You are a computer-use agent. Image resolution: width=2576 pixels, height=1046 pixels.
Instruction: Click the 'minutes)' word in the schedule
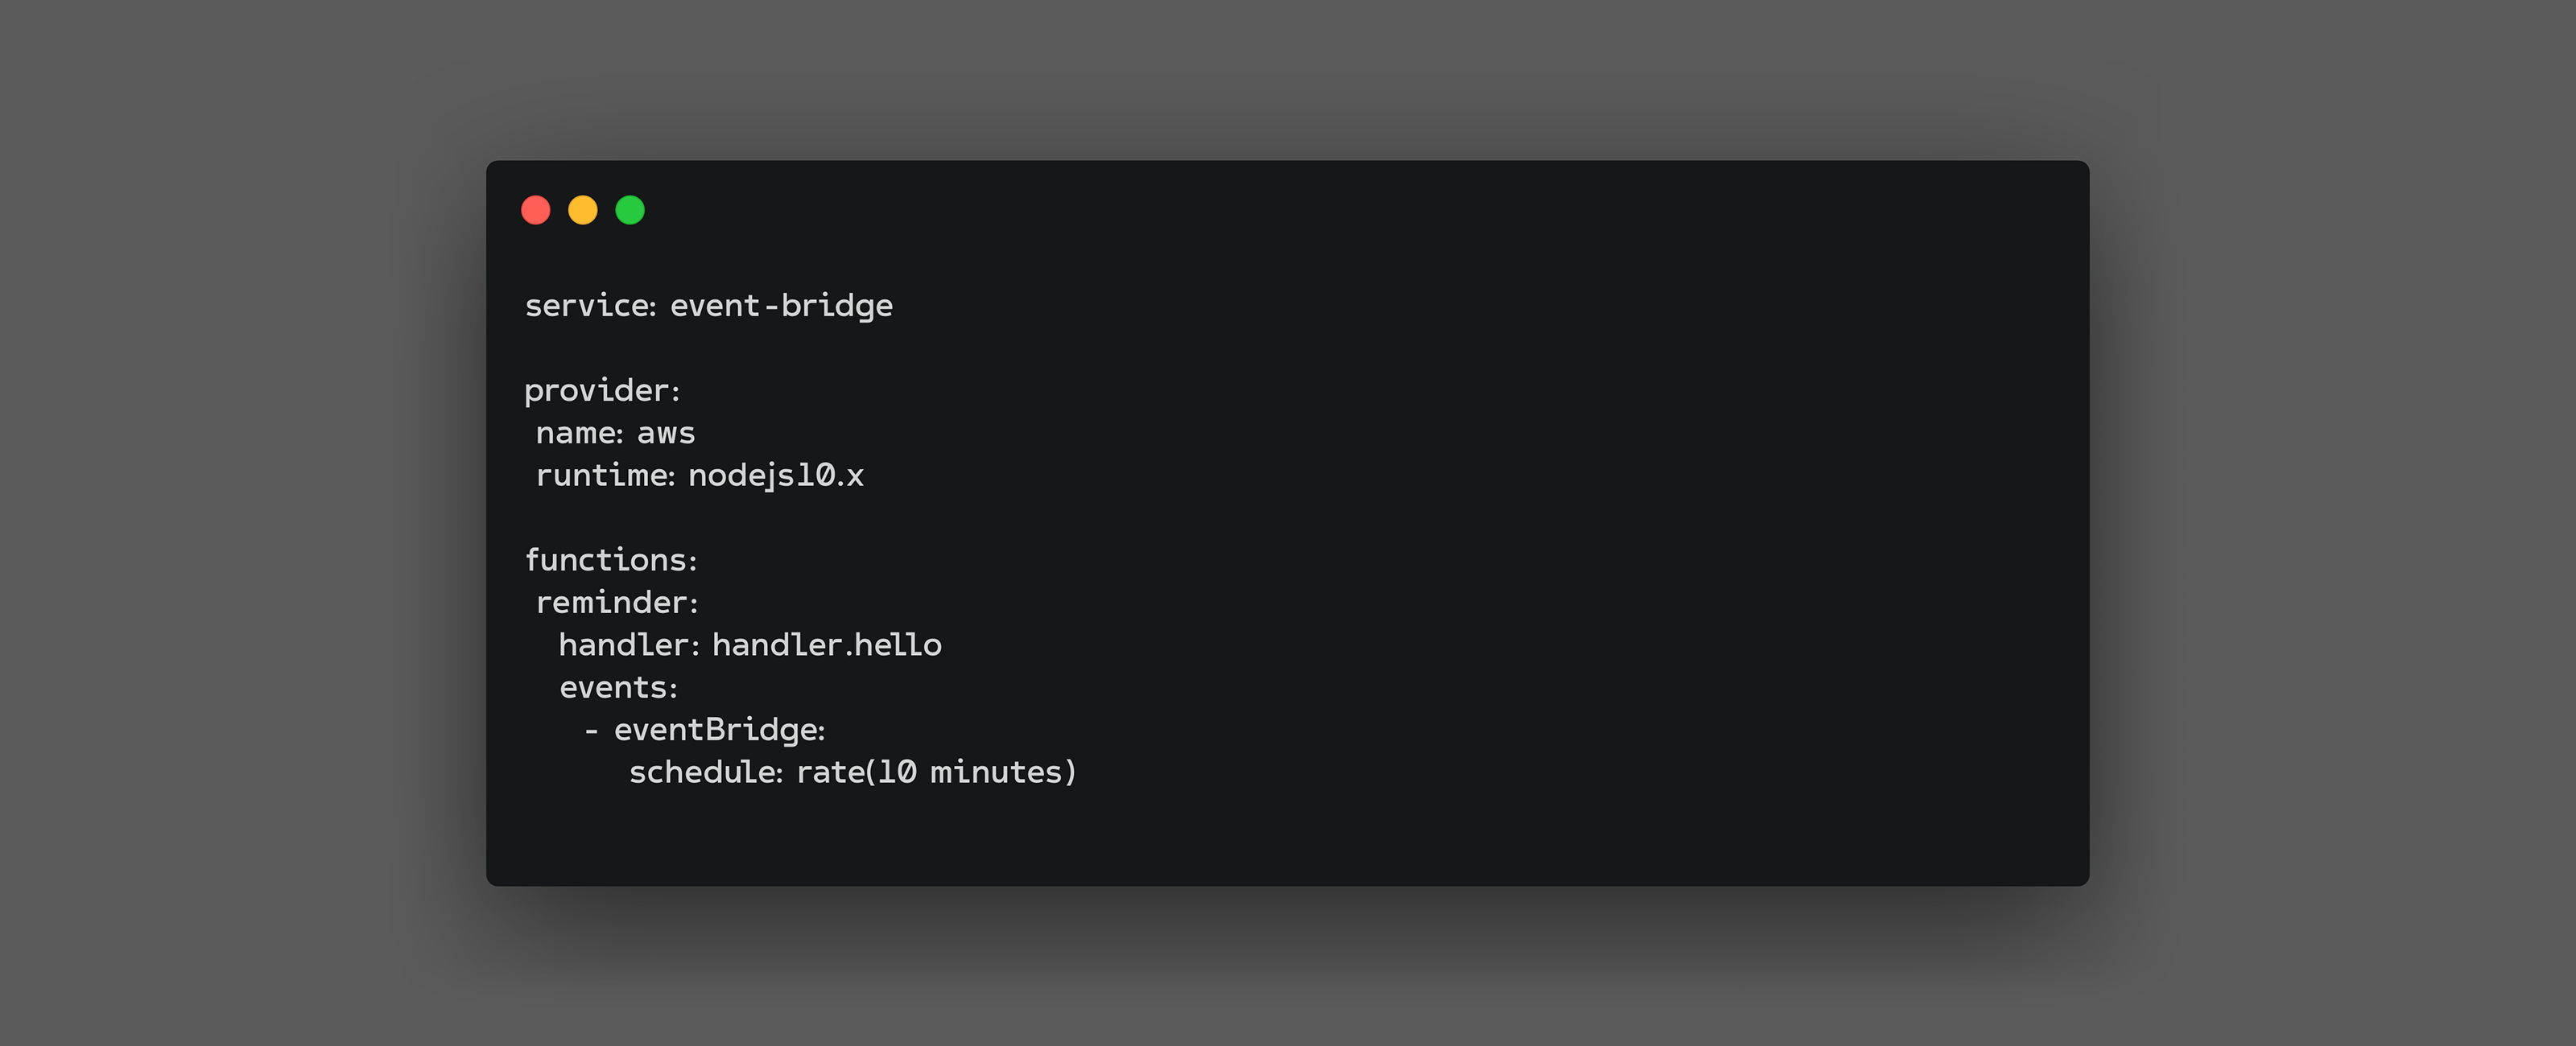tap(1003, 772)
